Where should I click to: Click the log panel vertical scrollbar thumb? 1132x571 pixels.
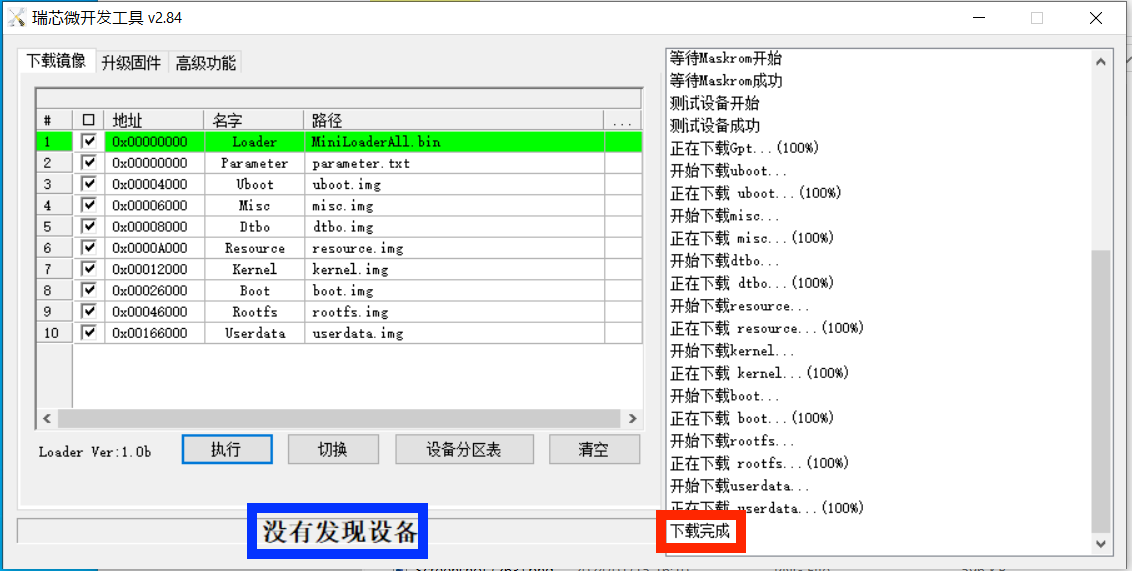point(1100,391)
